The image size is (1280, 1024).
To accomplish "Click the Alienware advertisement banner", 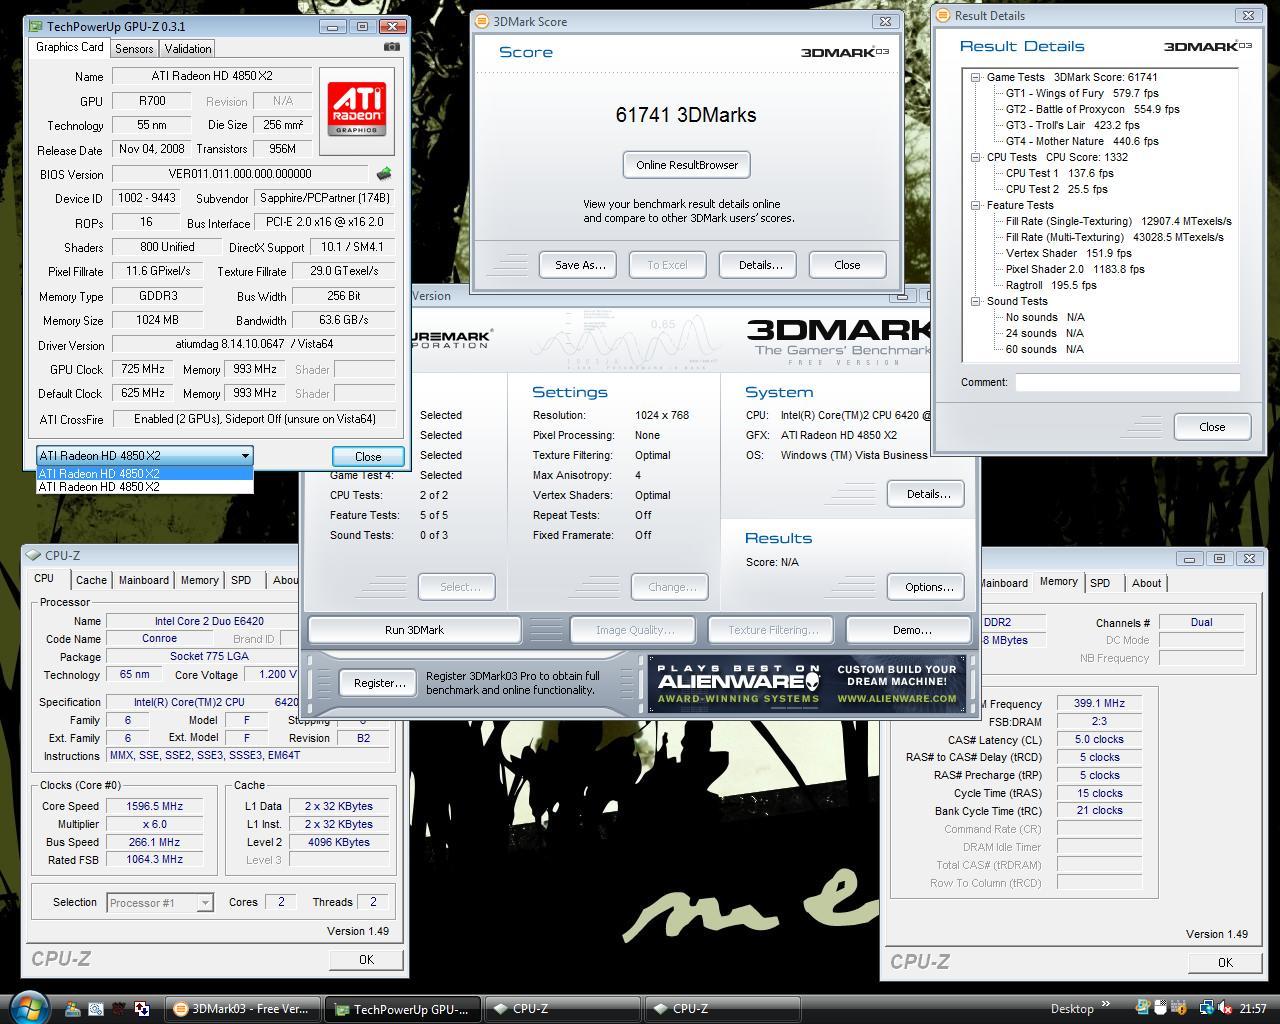I will pos(807,684).
